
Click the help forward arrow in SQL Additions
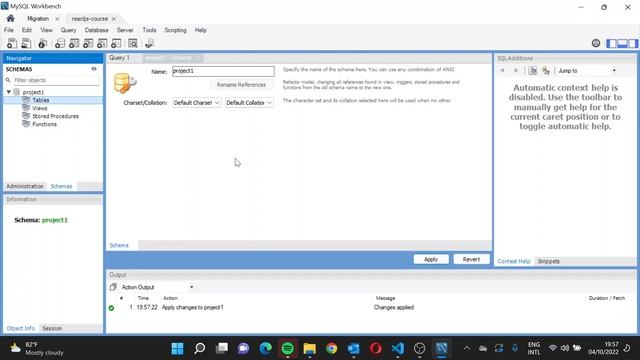pos(516,71)
